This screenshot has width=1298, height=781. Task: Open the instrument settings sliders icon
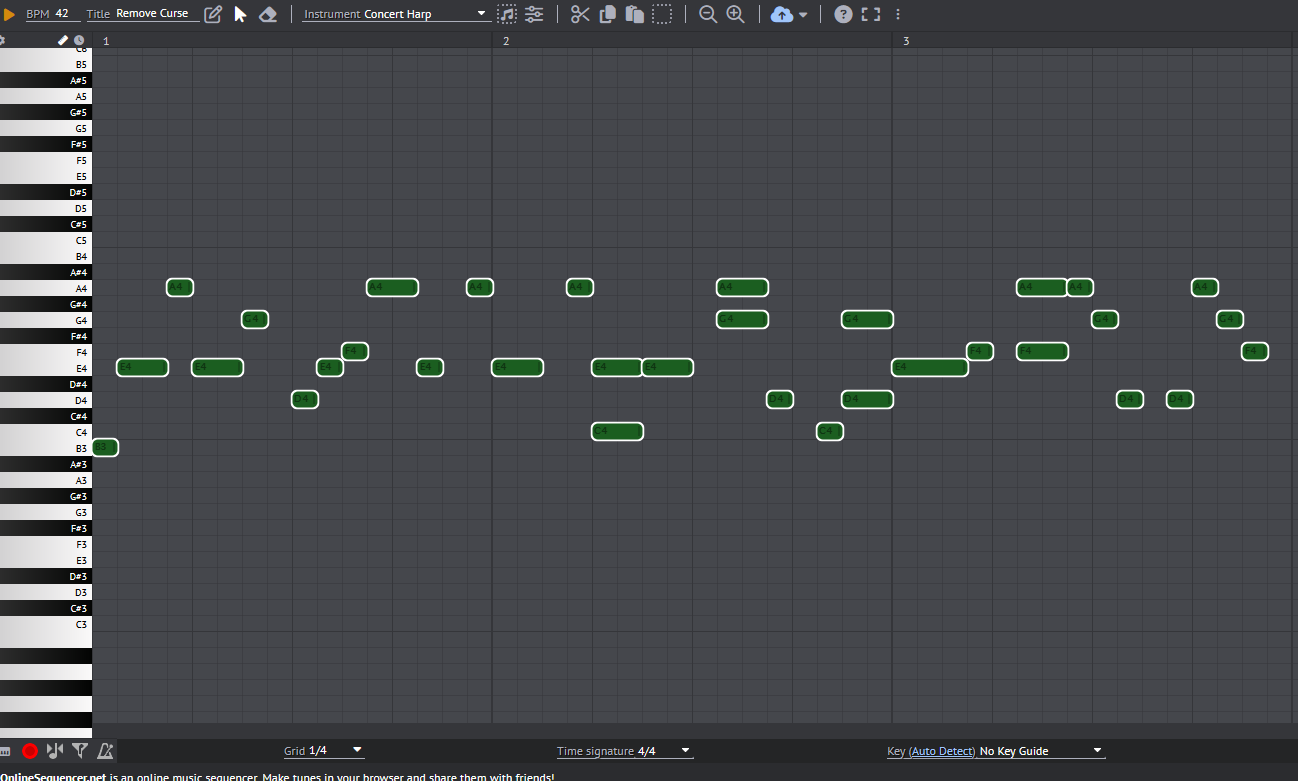coord(534,14)
